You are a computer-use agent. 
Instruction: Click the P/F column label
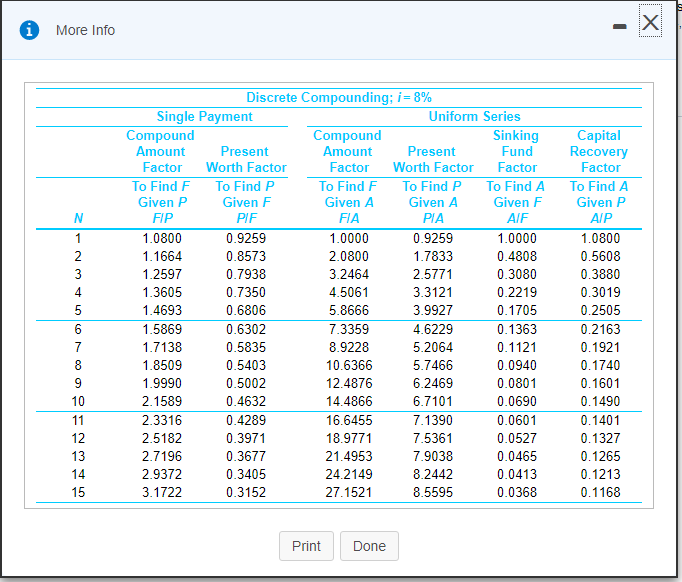tap(247, 218)
